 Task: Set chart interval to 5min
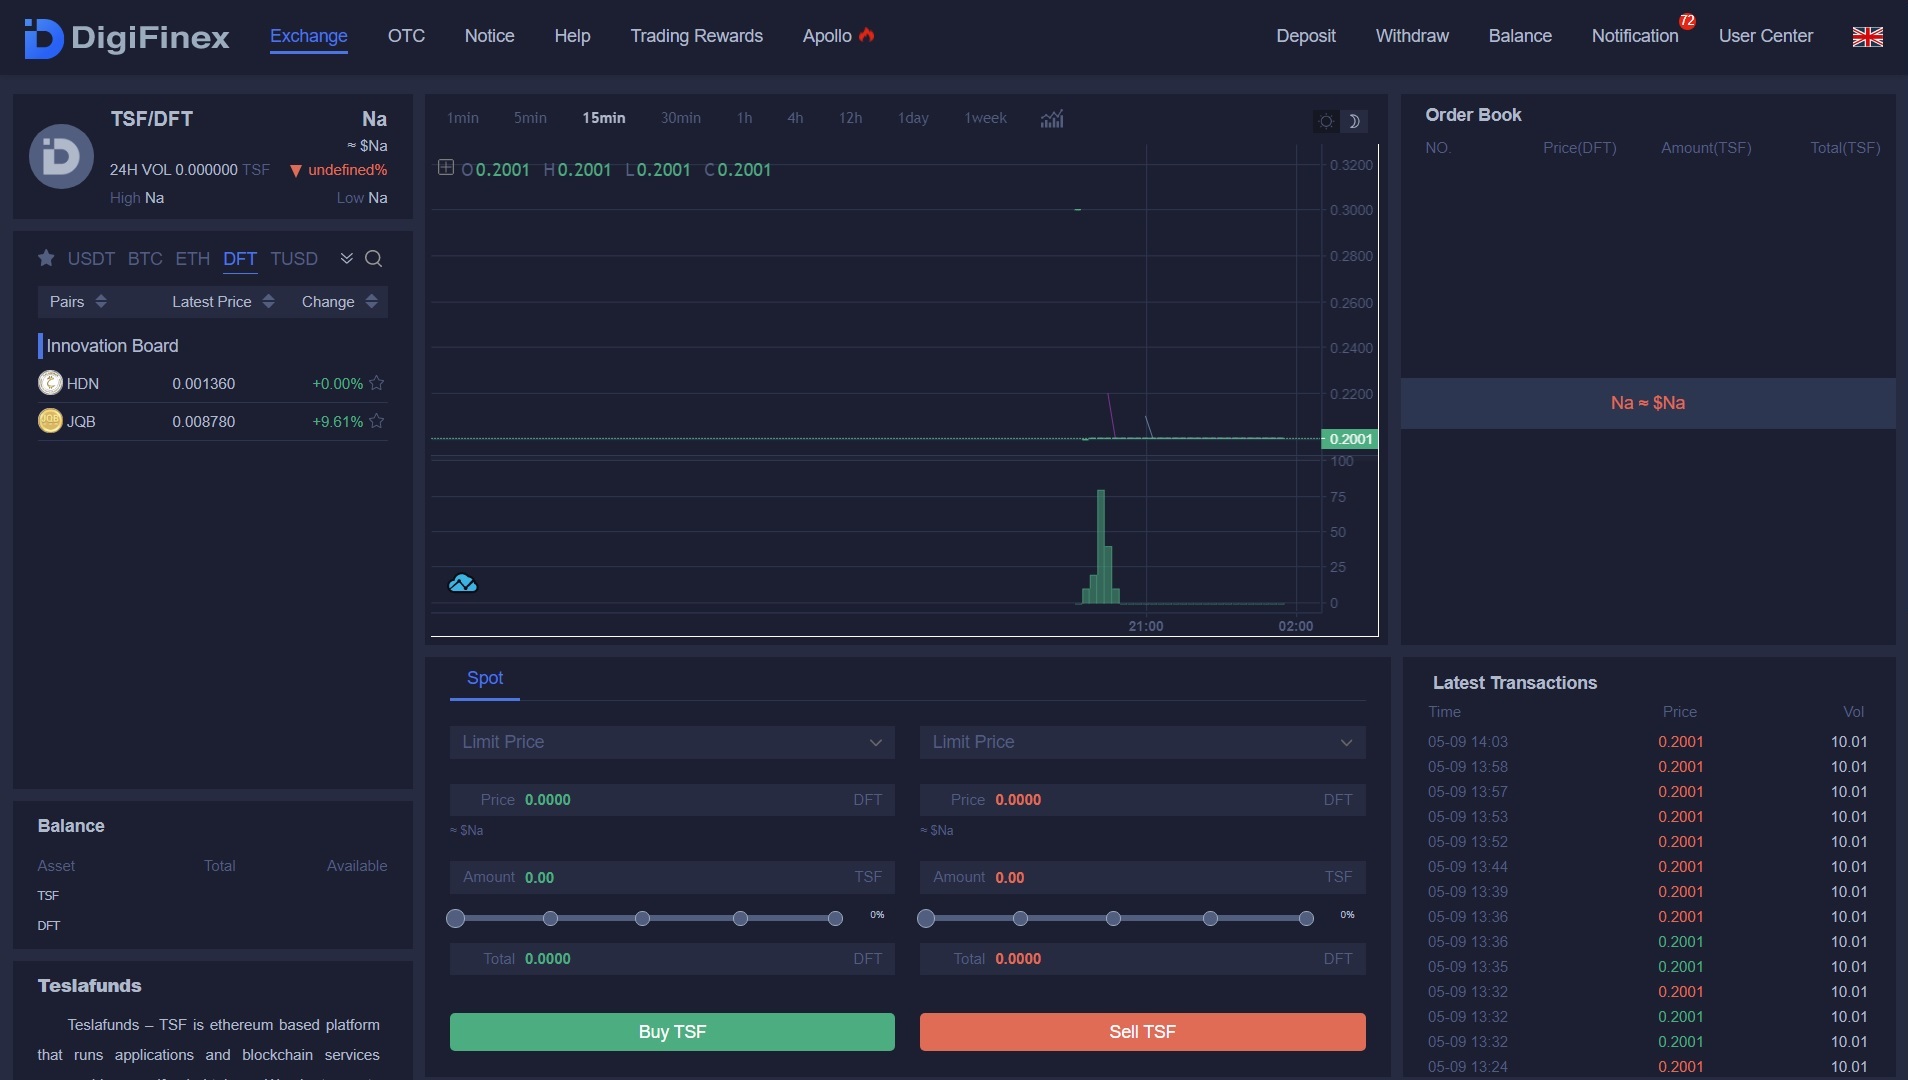(x=530, y=118)
